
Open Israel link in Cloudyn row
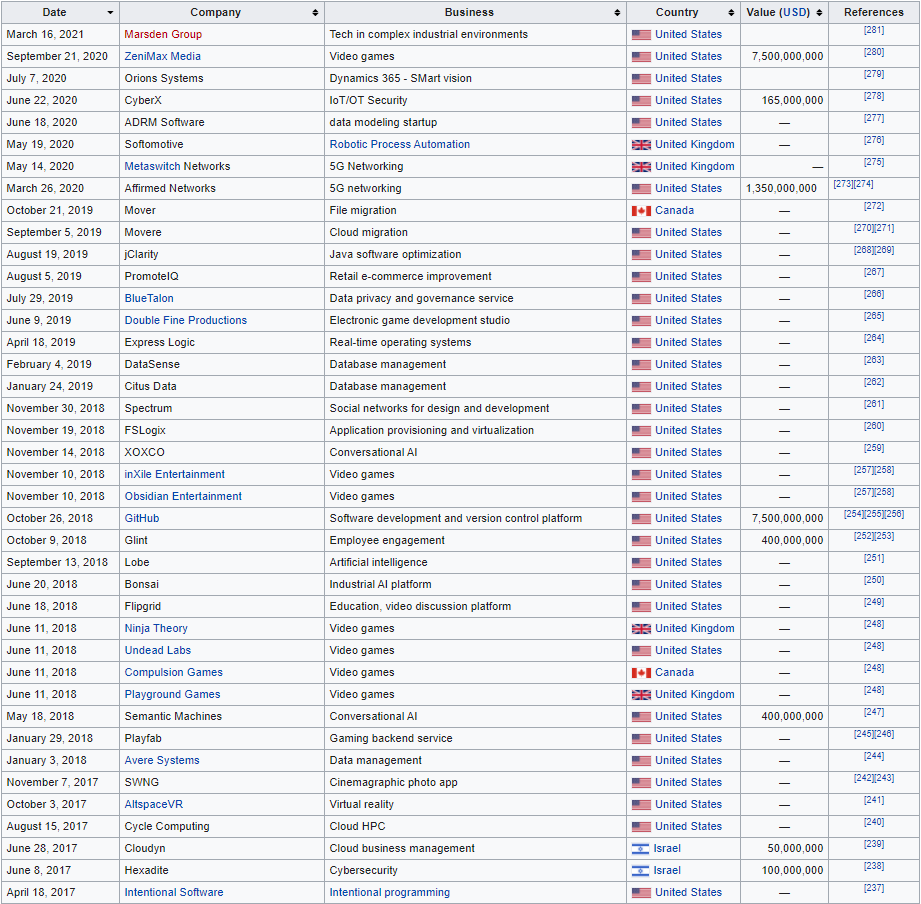(667, 848)
